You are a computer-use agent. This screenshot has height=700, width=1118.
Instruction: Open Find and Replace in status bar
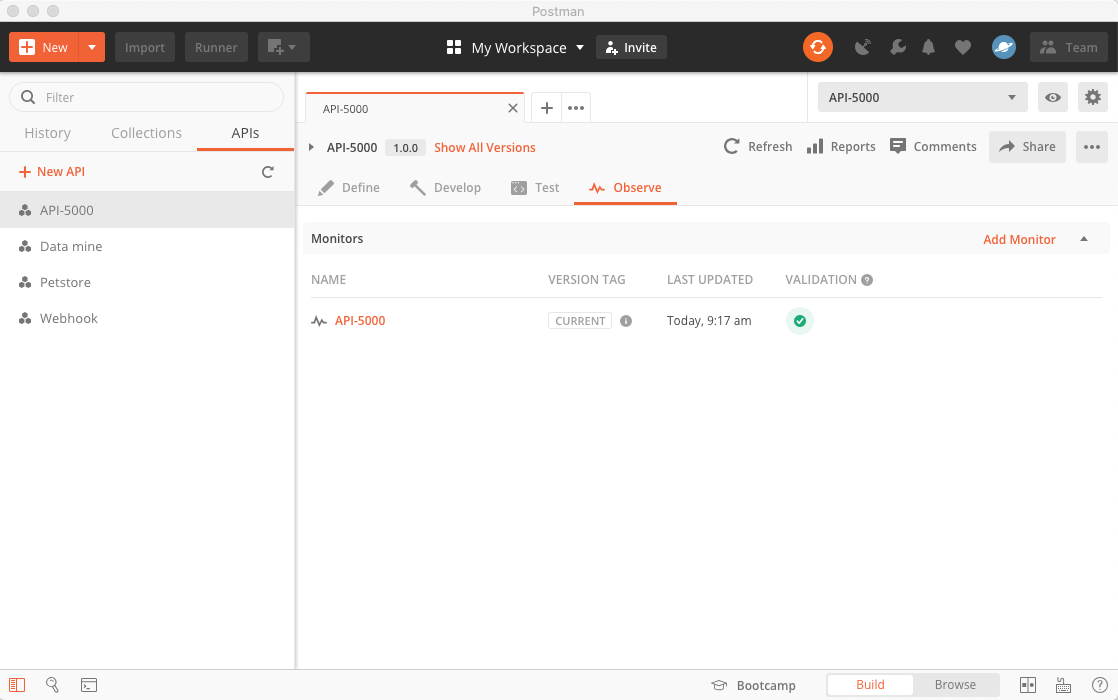coord(52,685)
